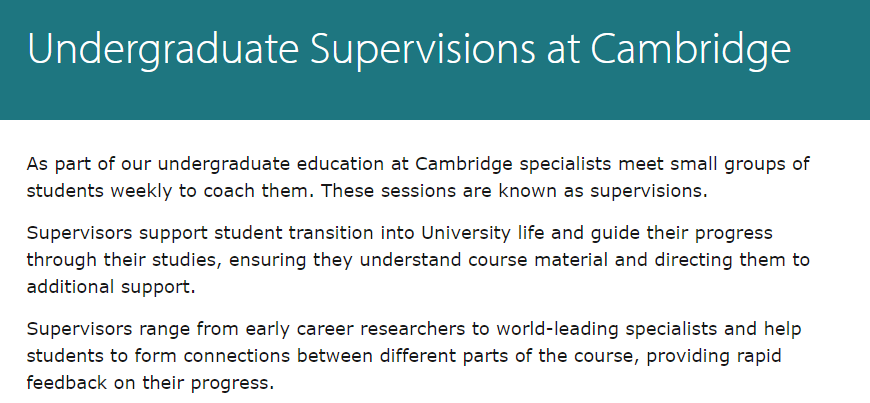The width and height of the screenshot is (870, 403).
Task: Click the line feedback on their progress
Action: click(150, 384)
